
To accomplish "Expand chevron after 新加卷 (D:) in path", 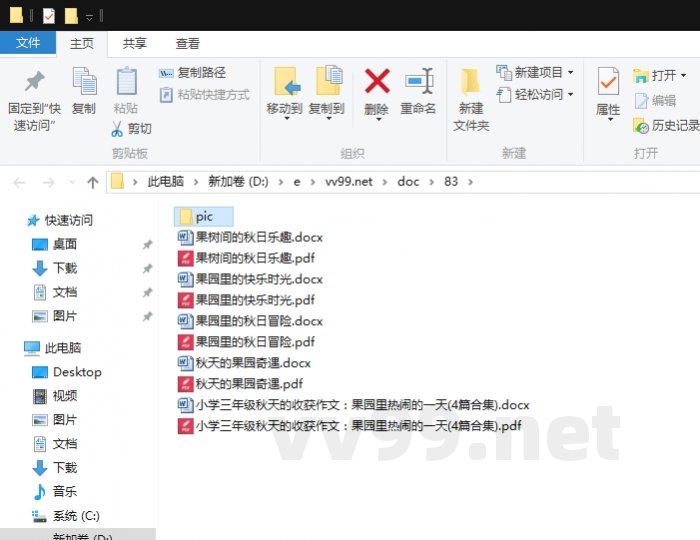I will tap(281, 182).
